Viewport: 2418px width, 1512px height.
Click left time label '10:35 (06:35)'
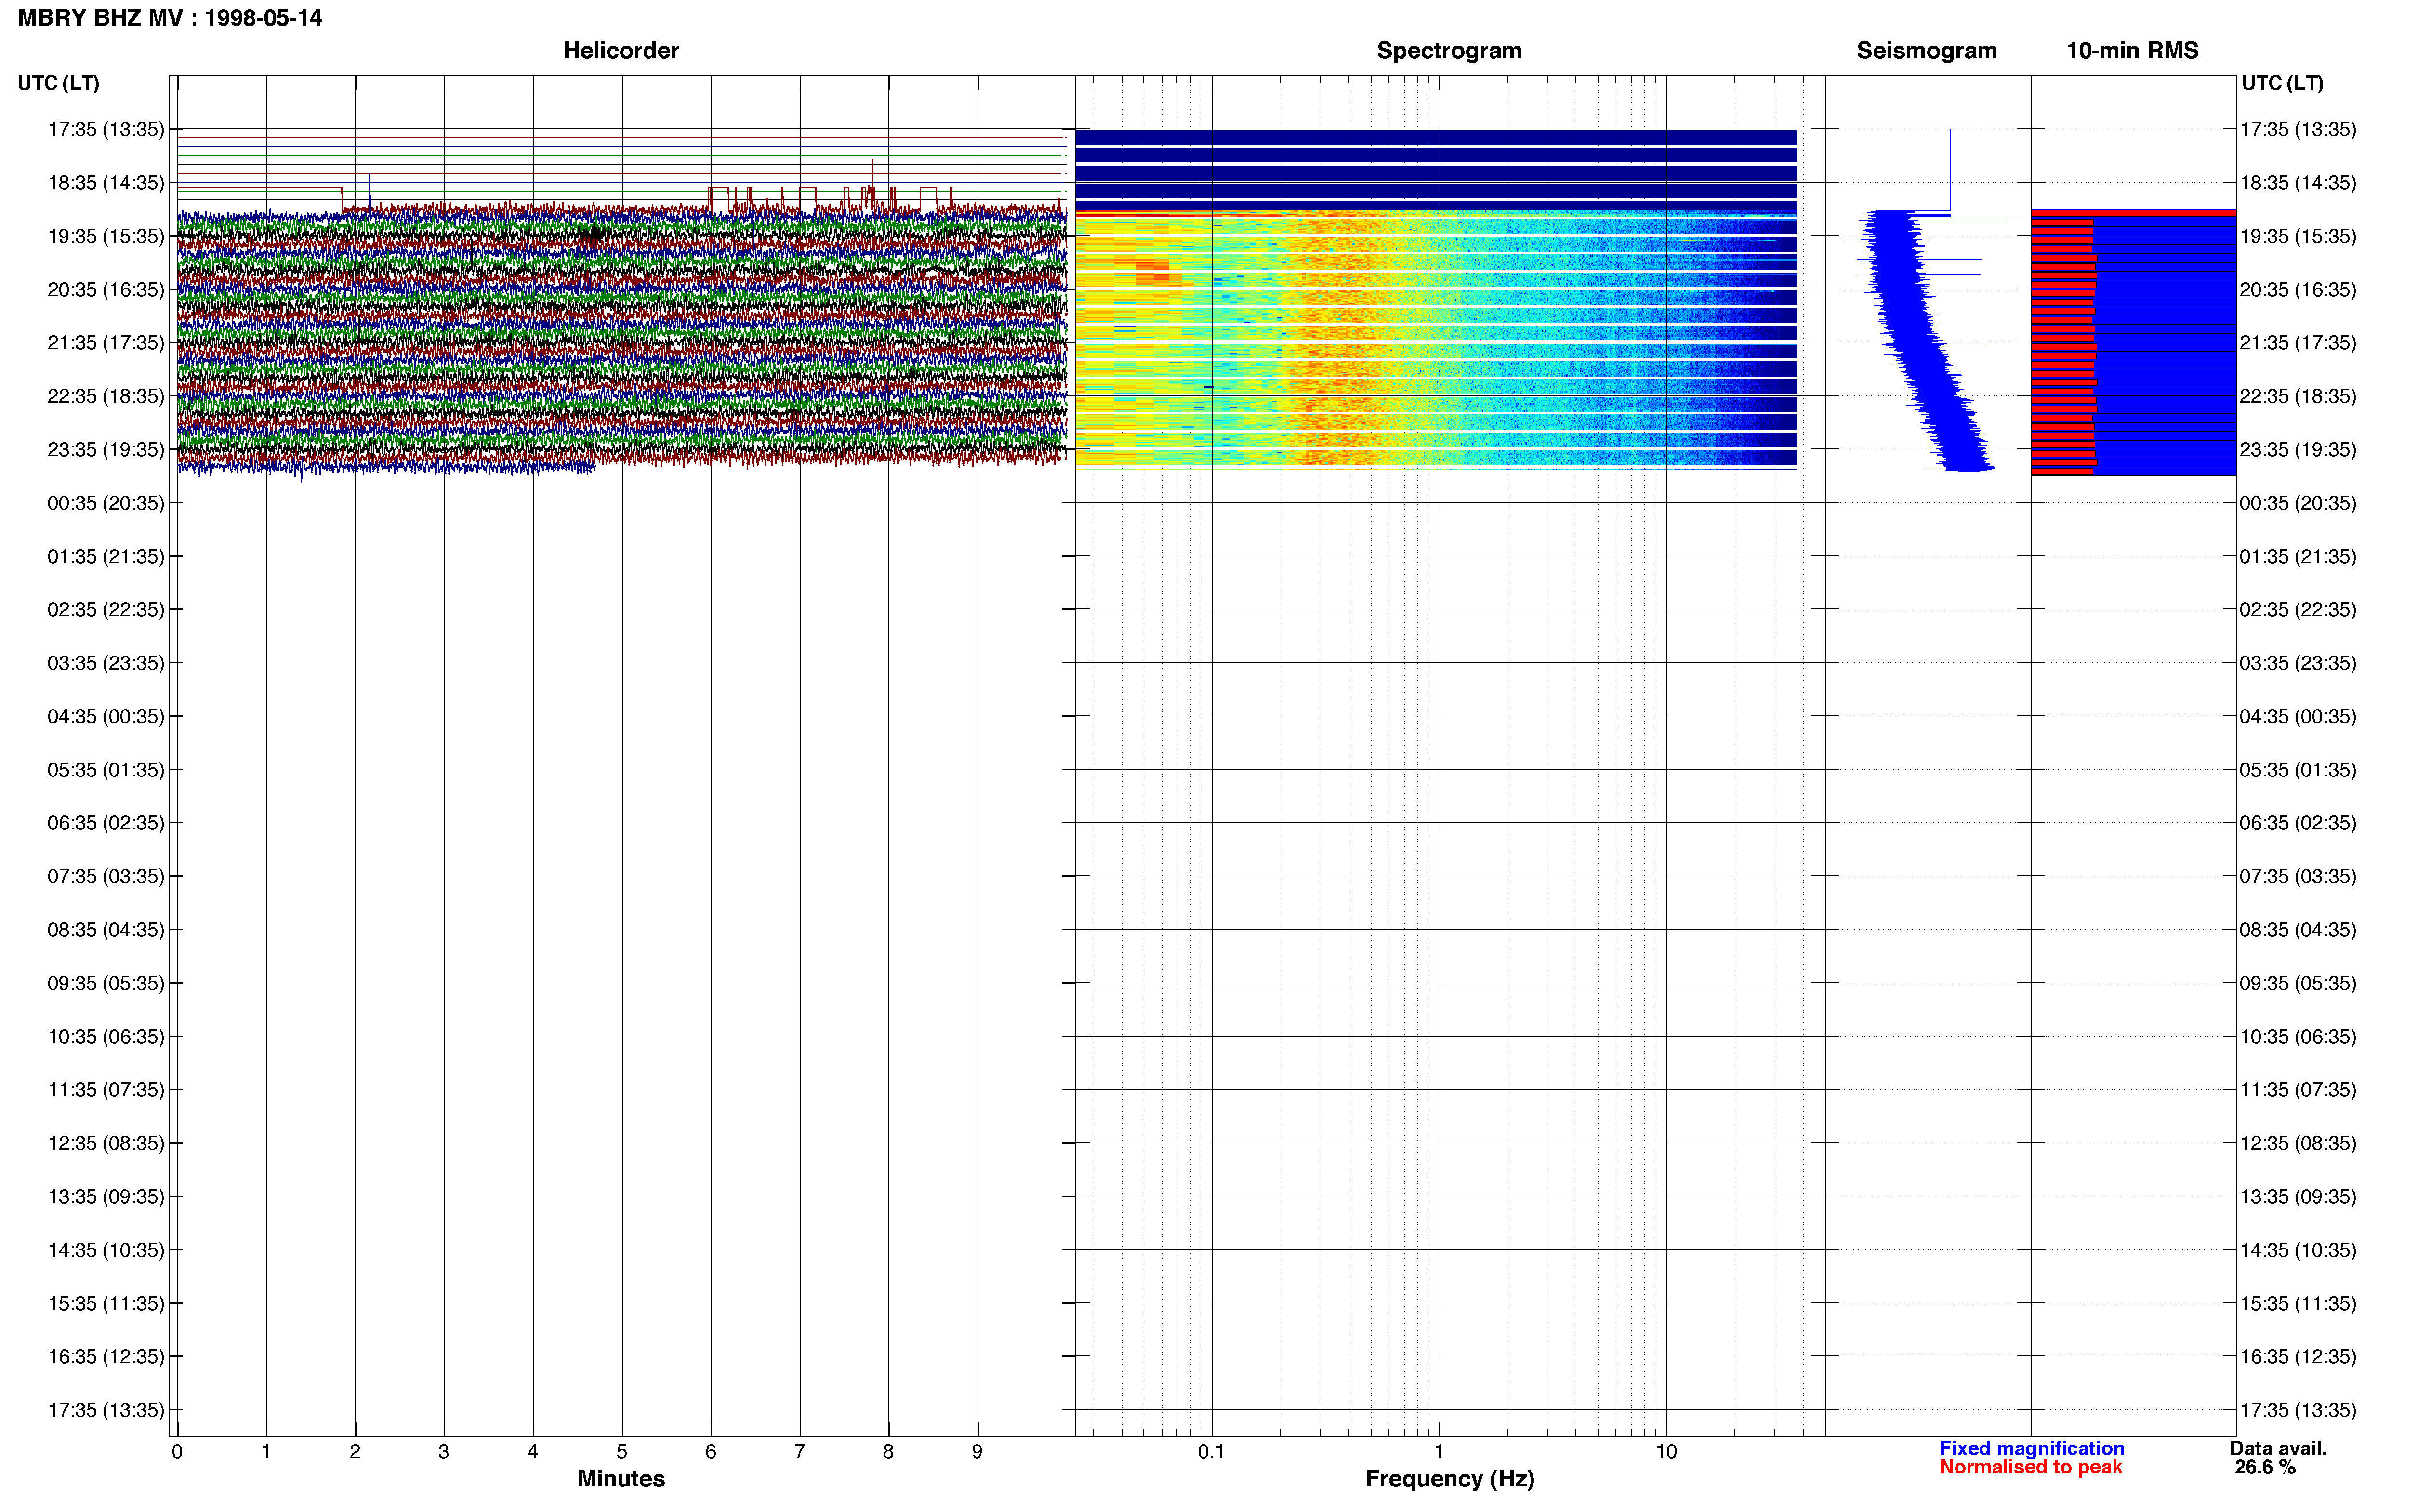[x=106, y=1037]
